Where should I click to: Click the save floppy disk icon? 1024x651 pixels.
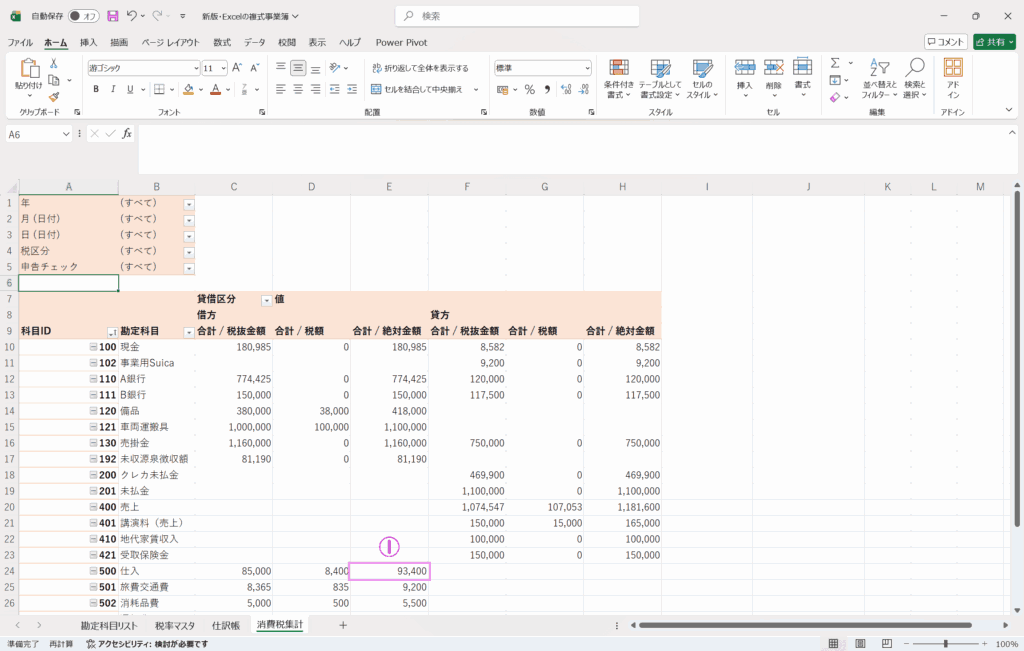[113, 16]
